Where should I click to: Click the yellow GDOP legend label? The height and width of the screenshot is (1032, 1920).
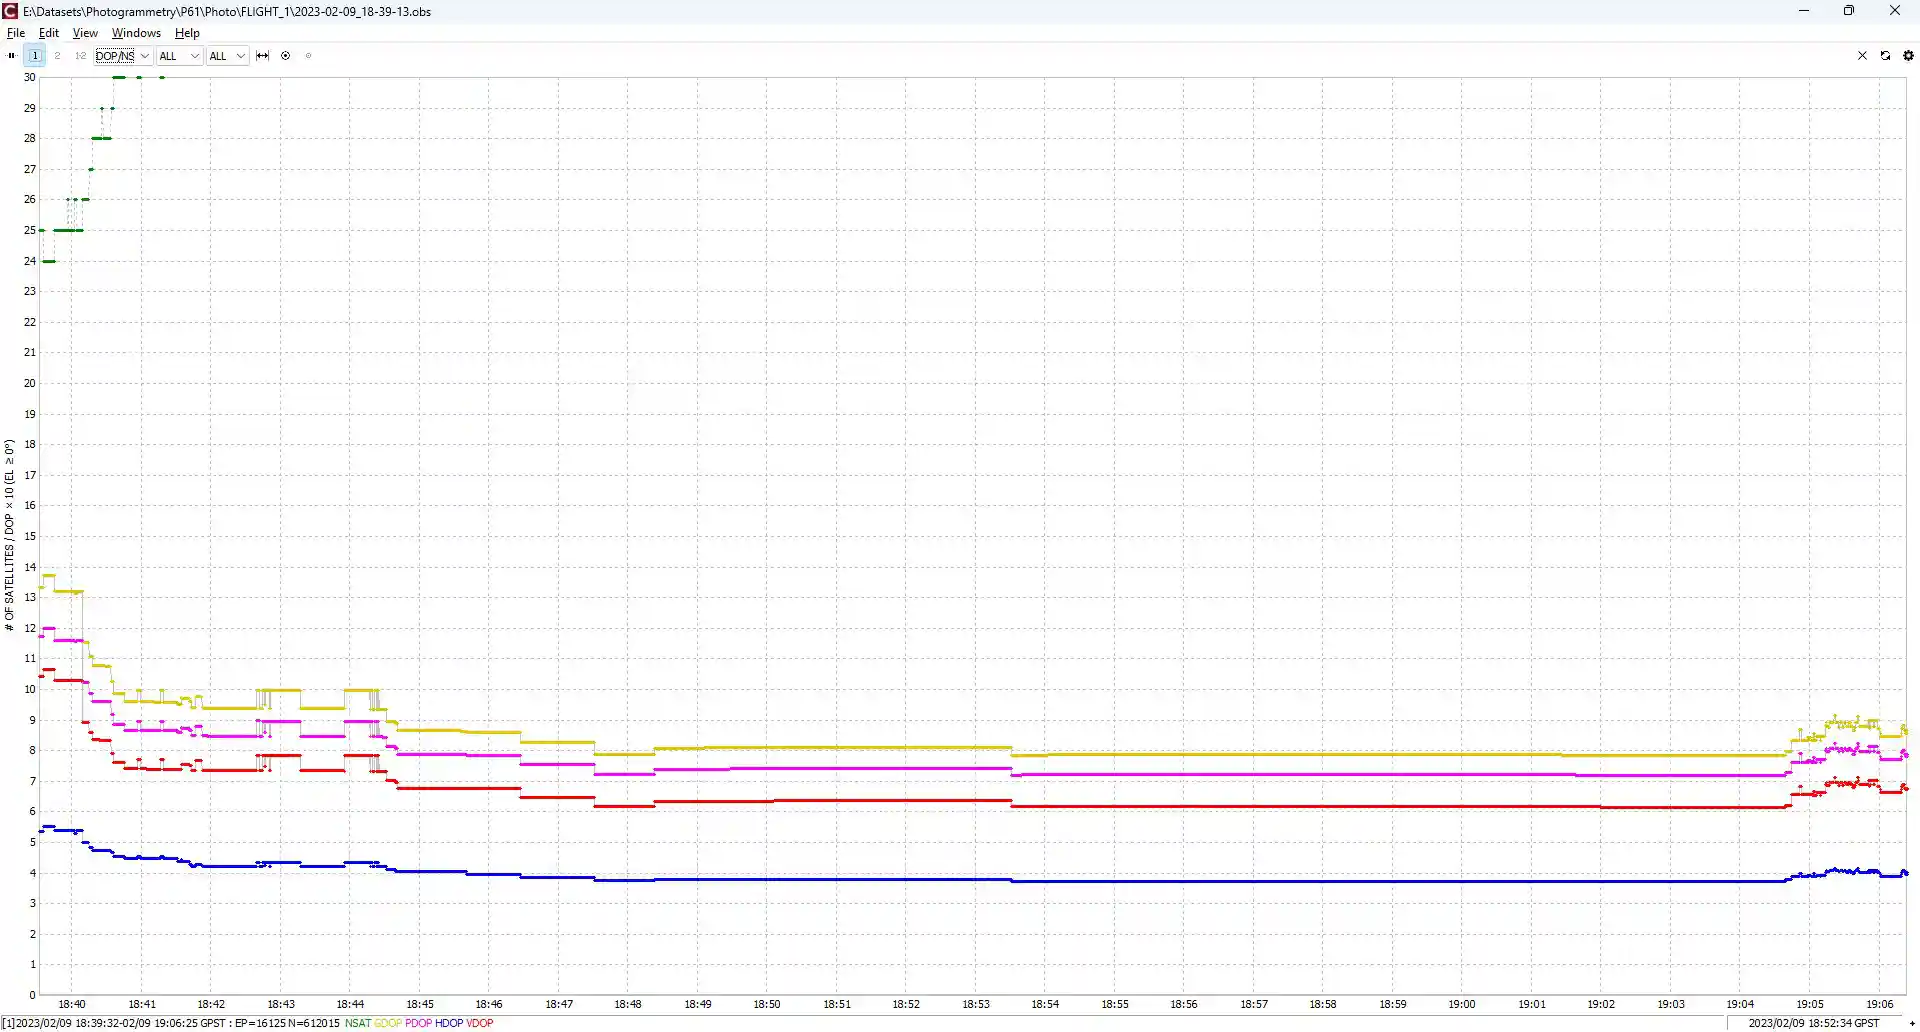[387, 1023]
